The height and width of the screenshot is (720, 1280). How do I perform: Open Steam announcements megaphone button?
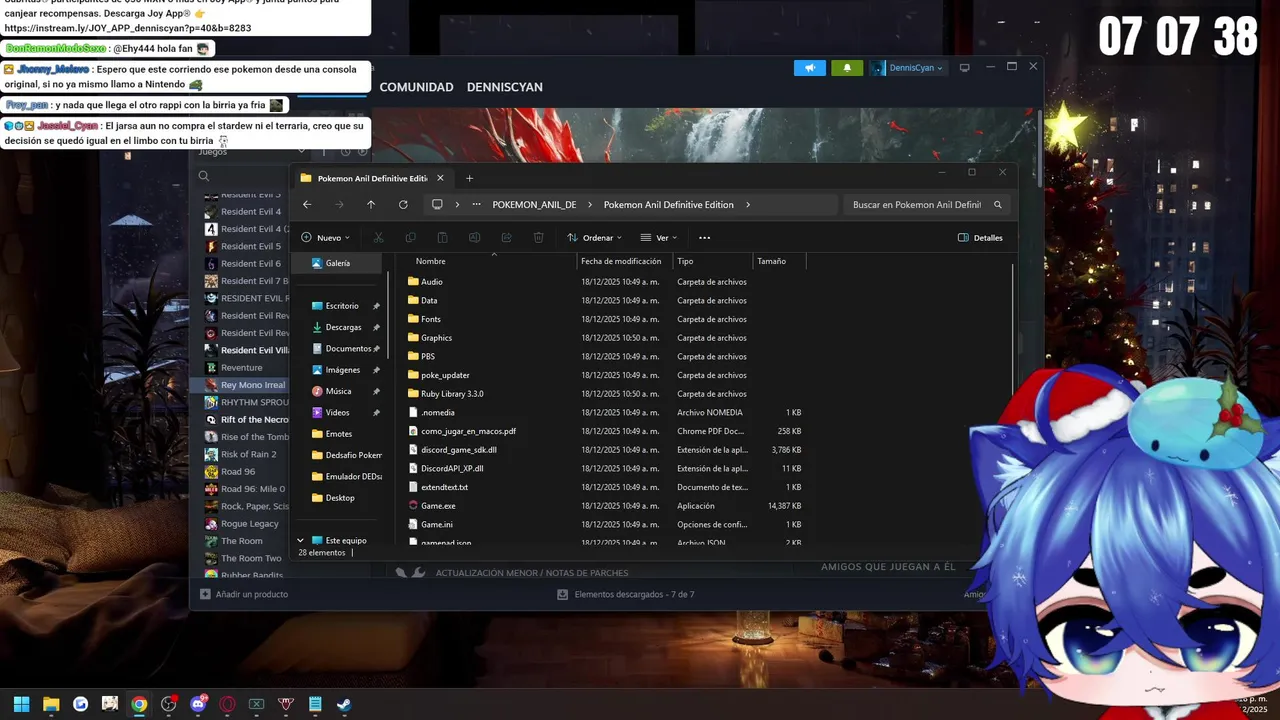pyautogui.click(x=810, y=68)
